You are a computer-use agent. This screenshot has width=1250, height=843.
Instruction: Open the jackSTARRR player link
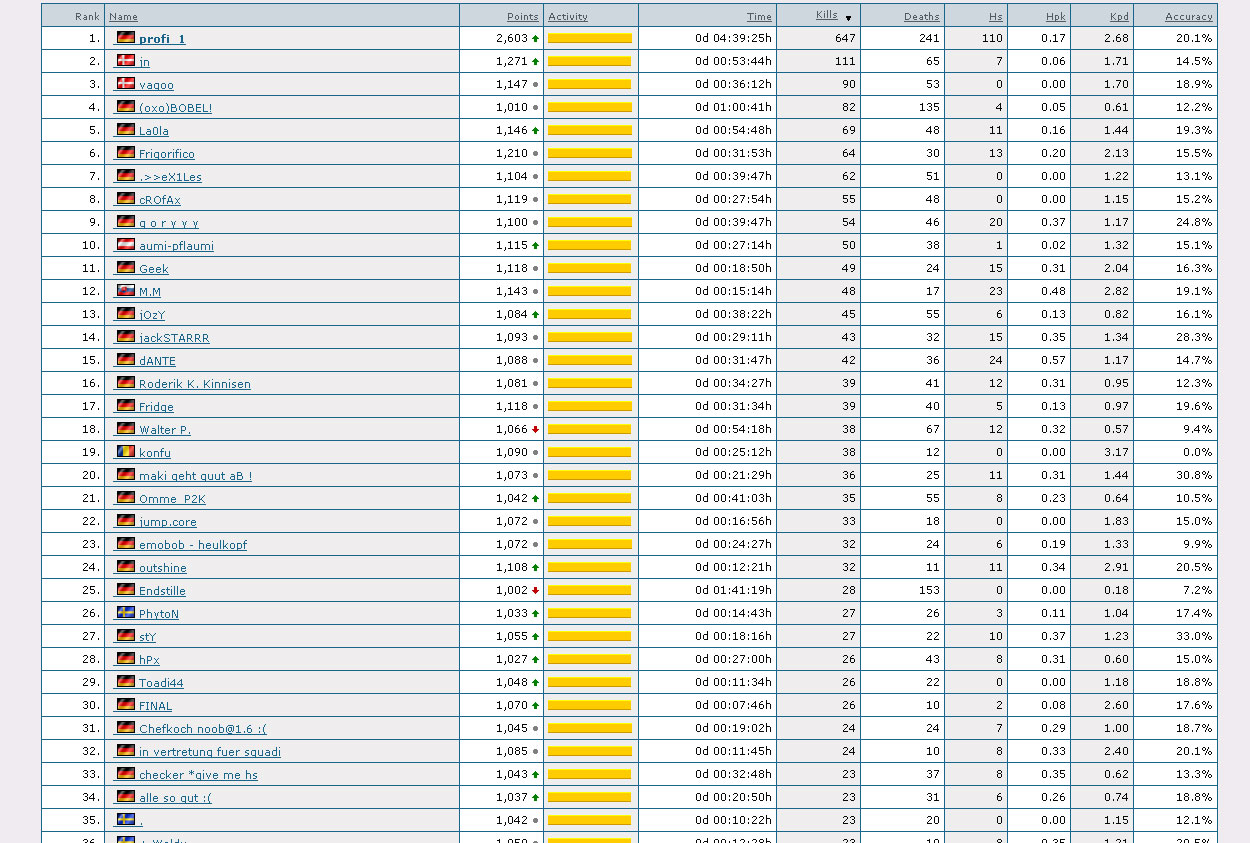pyautogui.click(x=174, y=338)
